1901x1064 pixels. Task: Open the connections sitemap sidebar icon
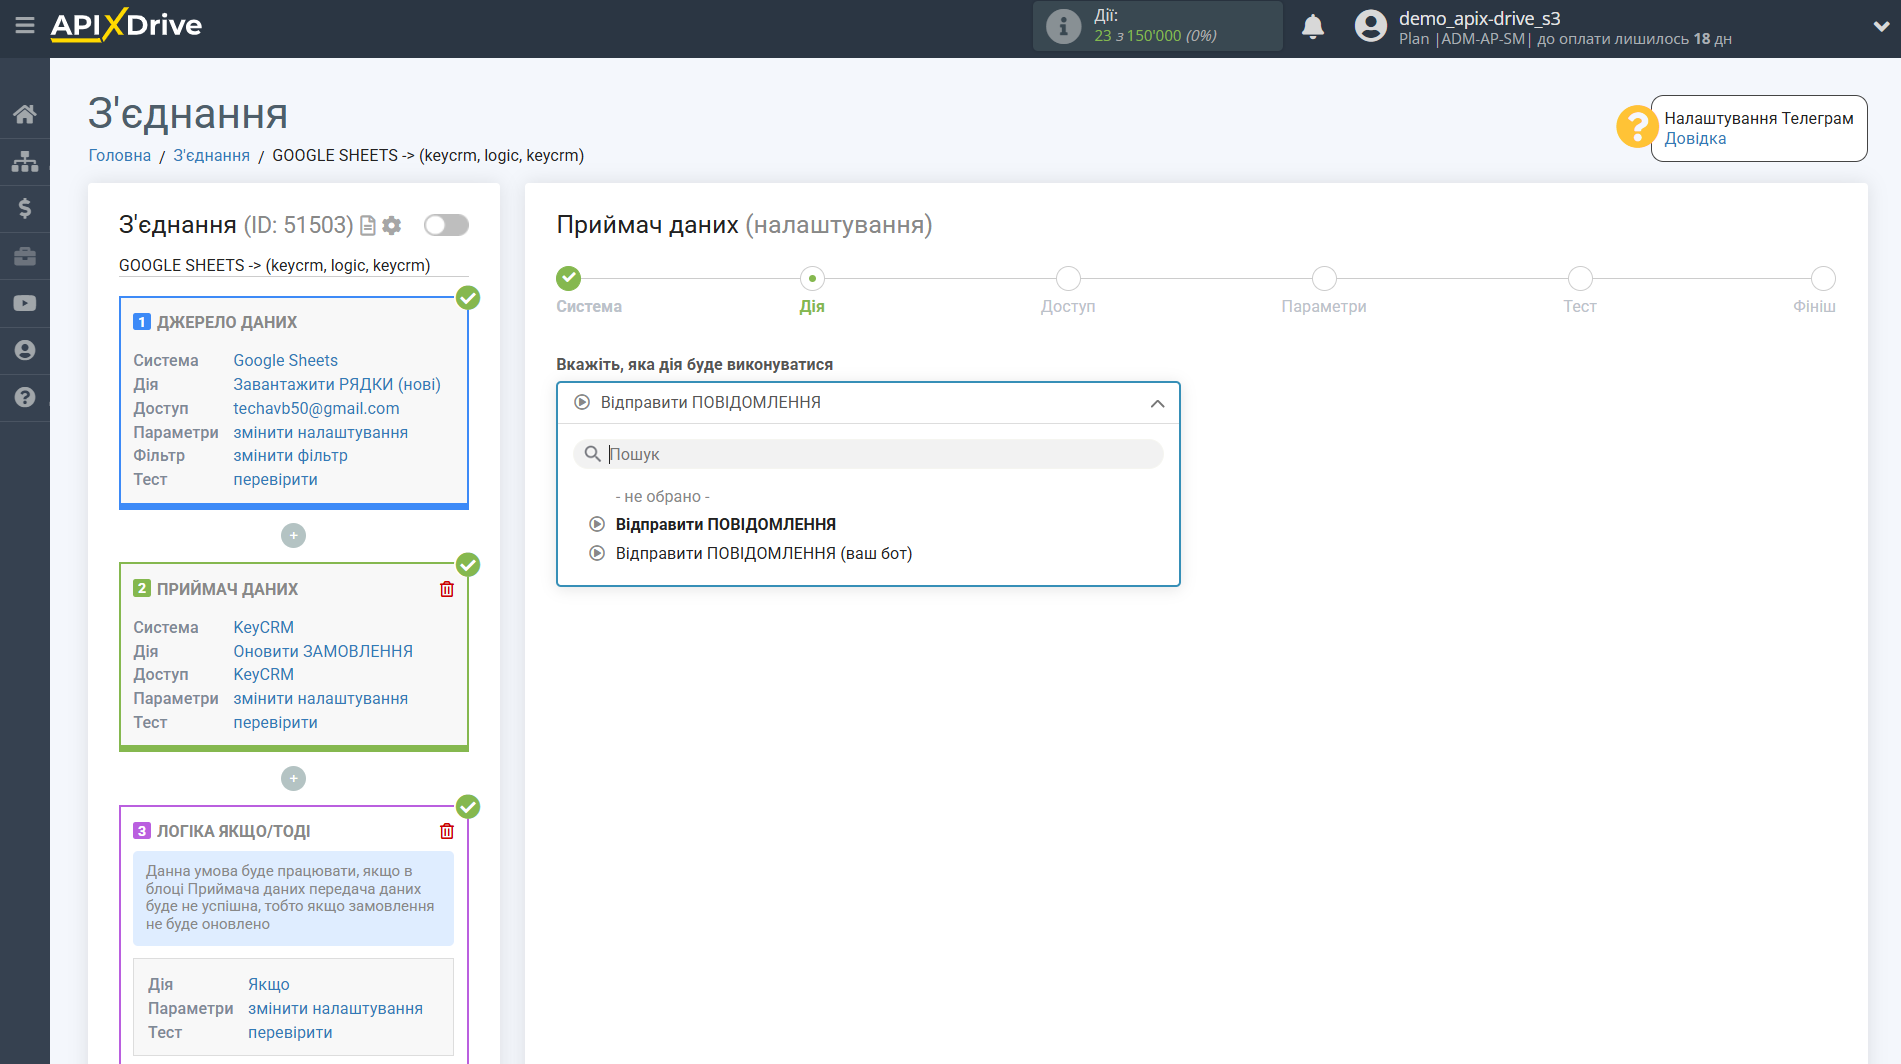[25, 161]
